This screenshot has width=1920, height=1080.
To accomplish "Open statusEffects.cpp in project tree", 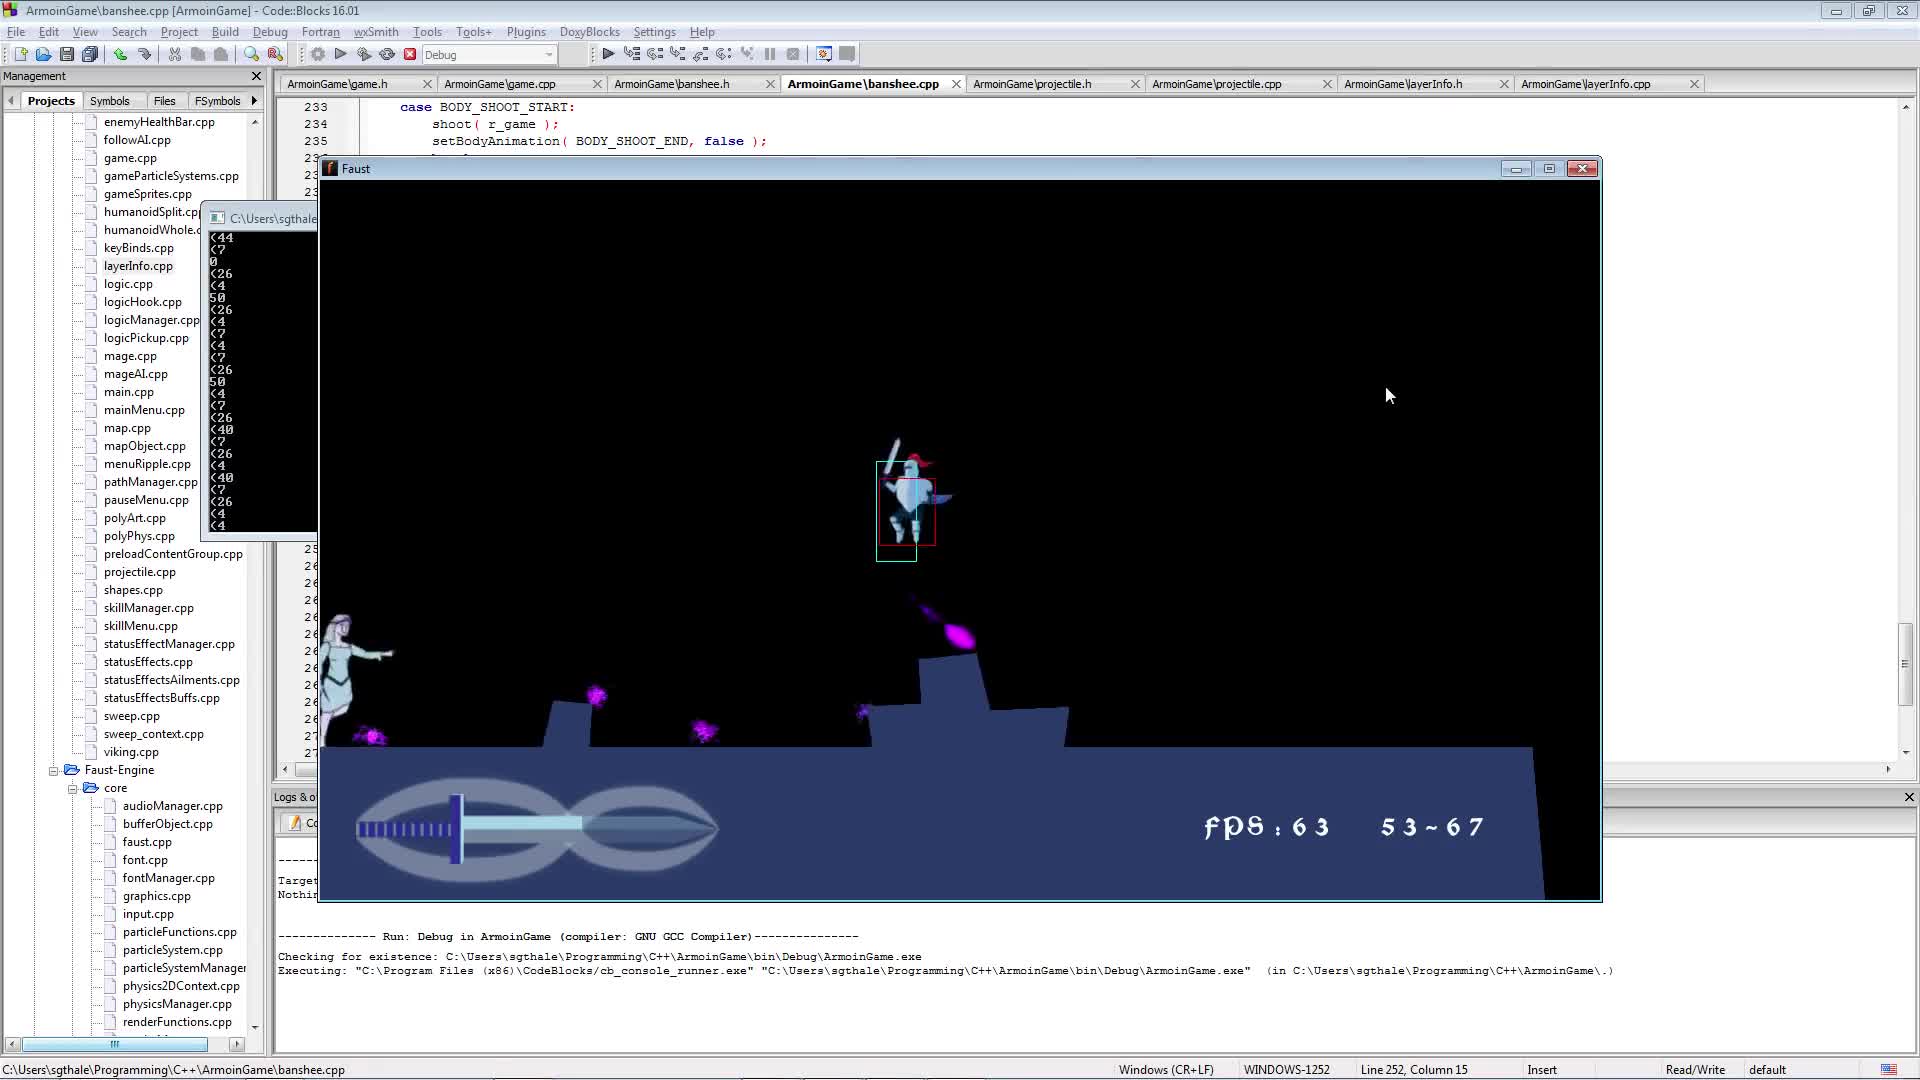I will point(148,662).
